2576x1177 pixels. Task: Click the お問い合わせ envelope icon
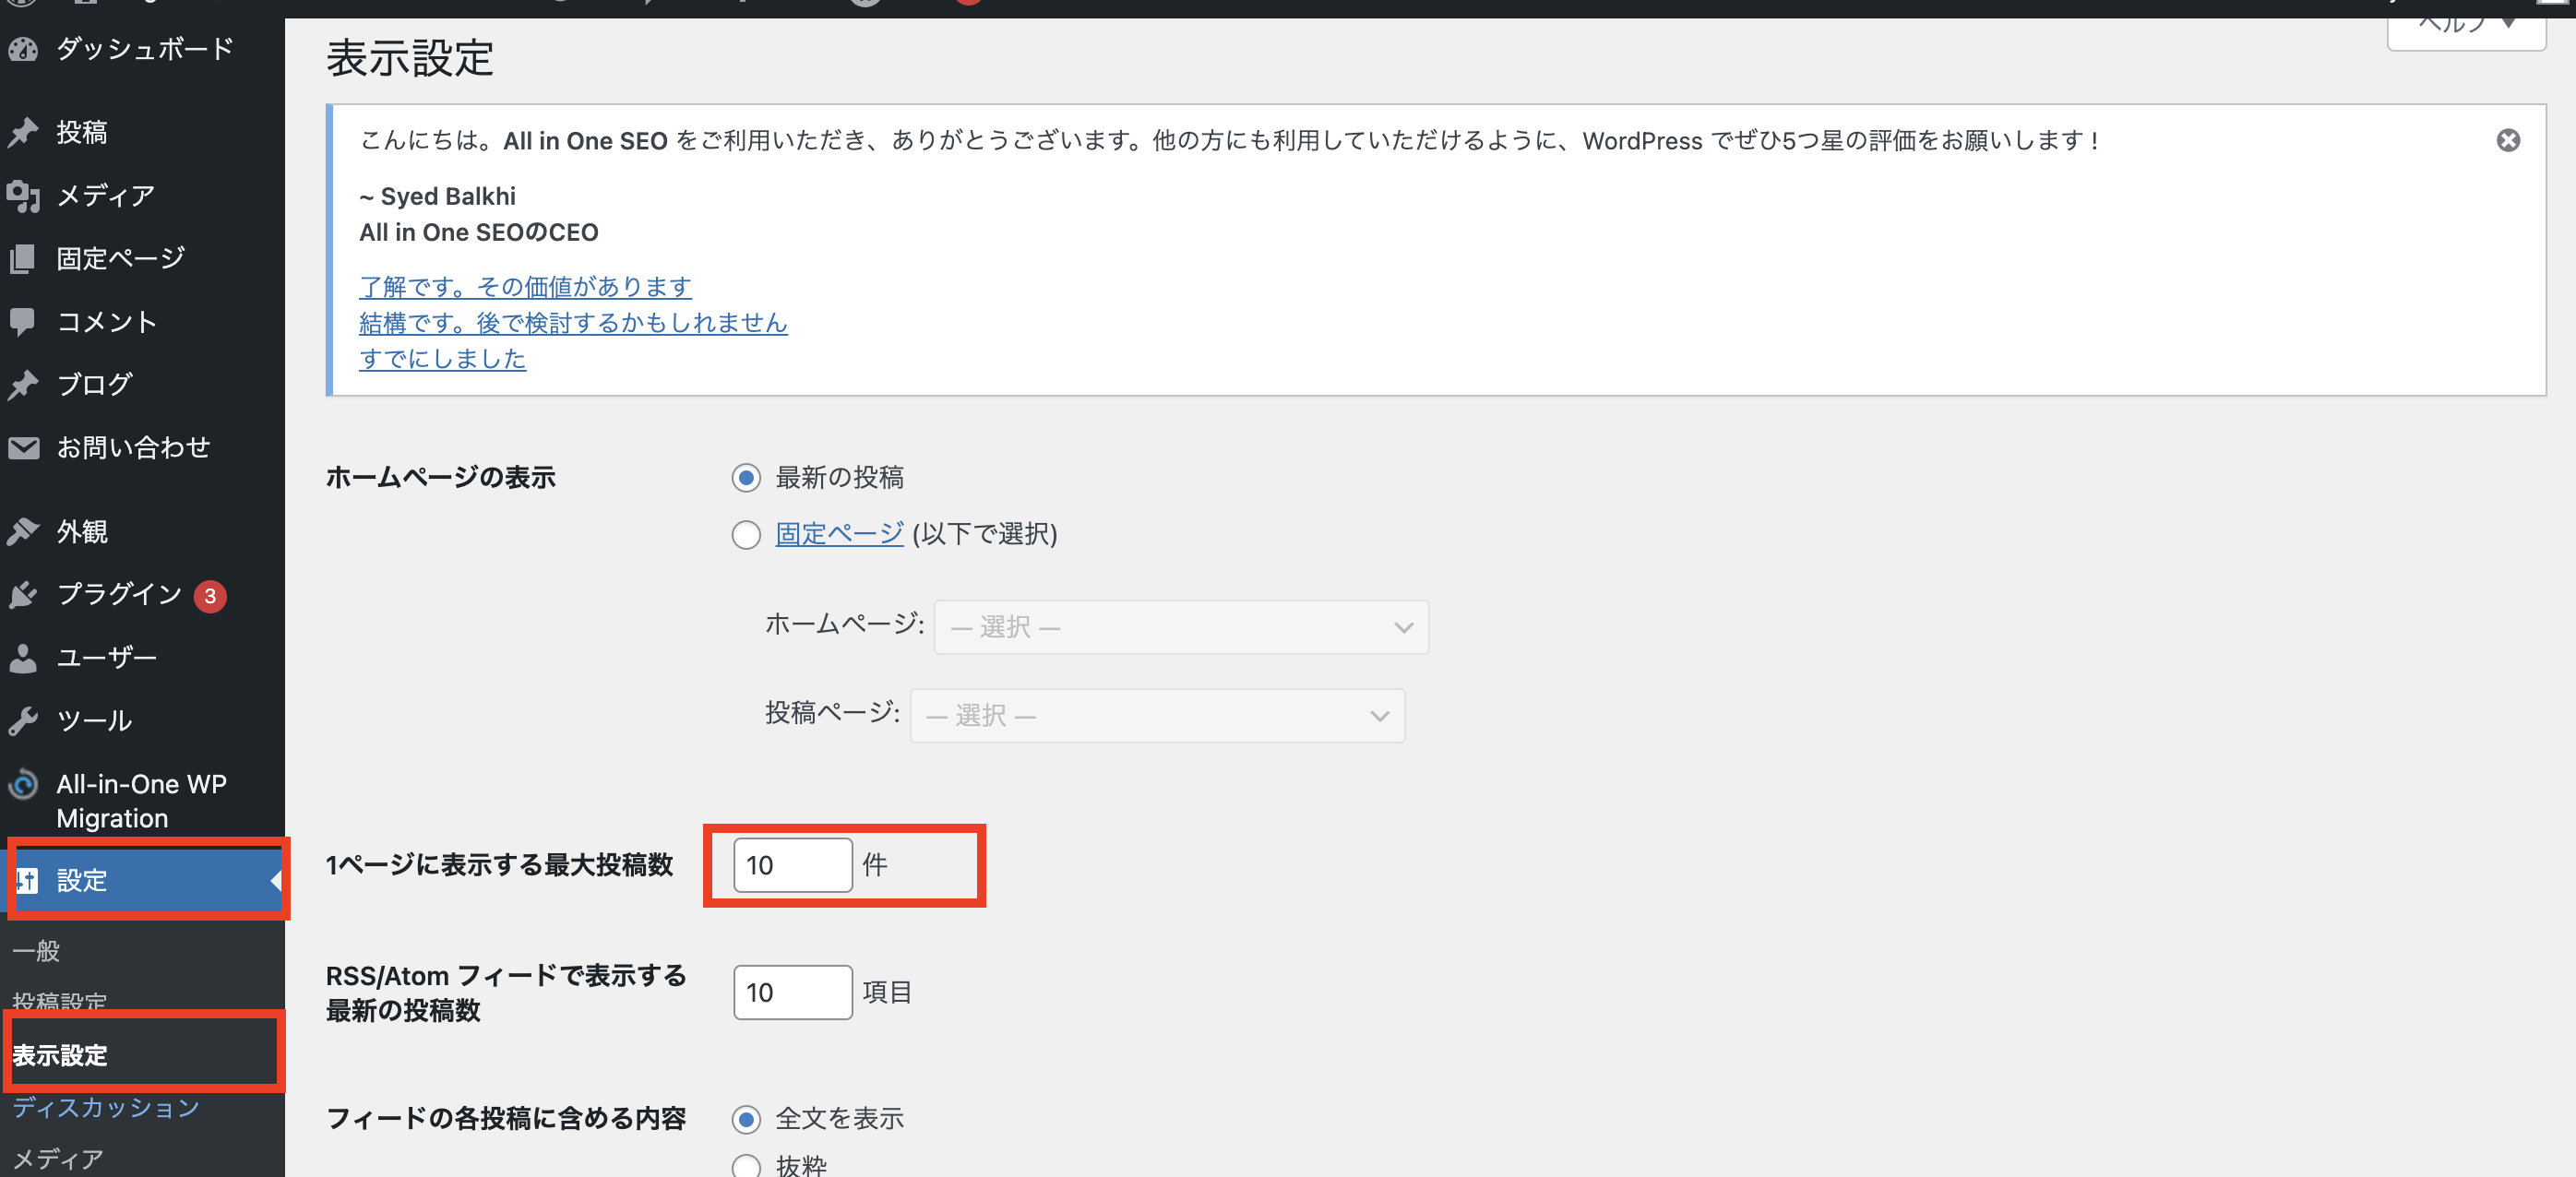click(x=23, y=447)
